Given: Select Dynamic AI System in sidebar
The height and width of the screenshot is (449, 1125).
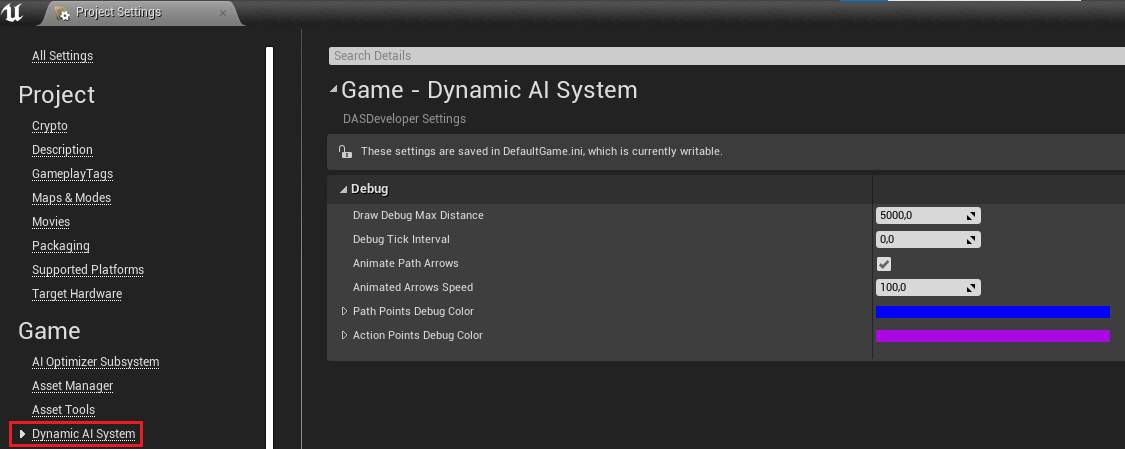Looking at the screenshot, I should 83,434.
